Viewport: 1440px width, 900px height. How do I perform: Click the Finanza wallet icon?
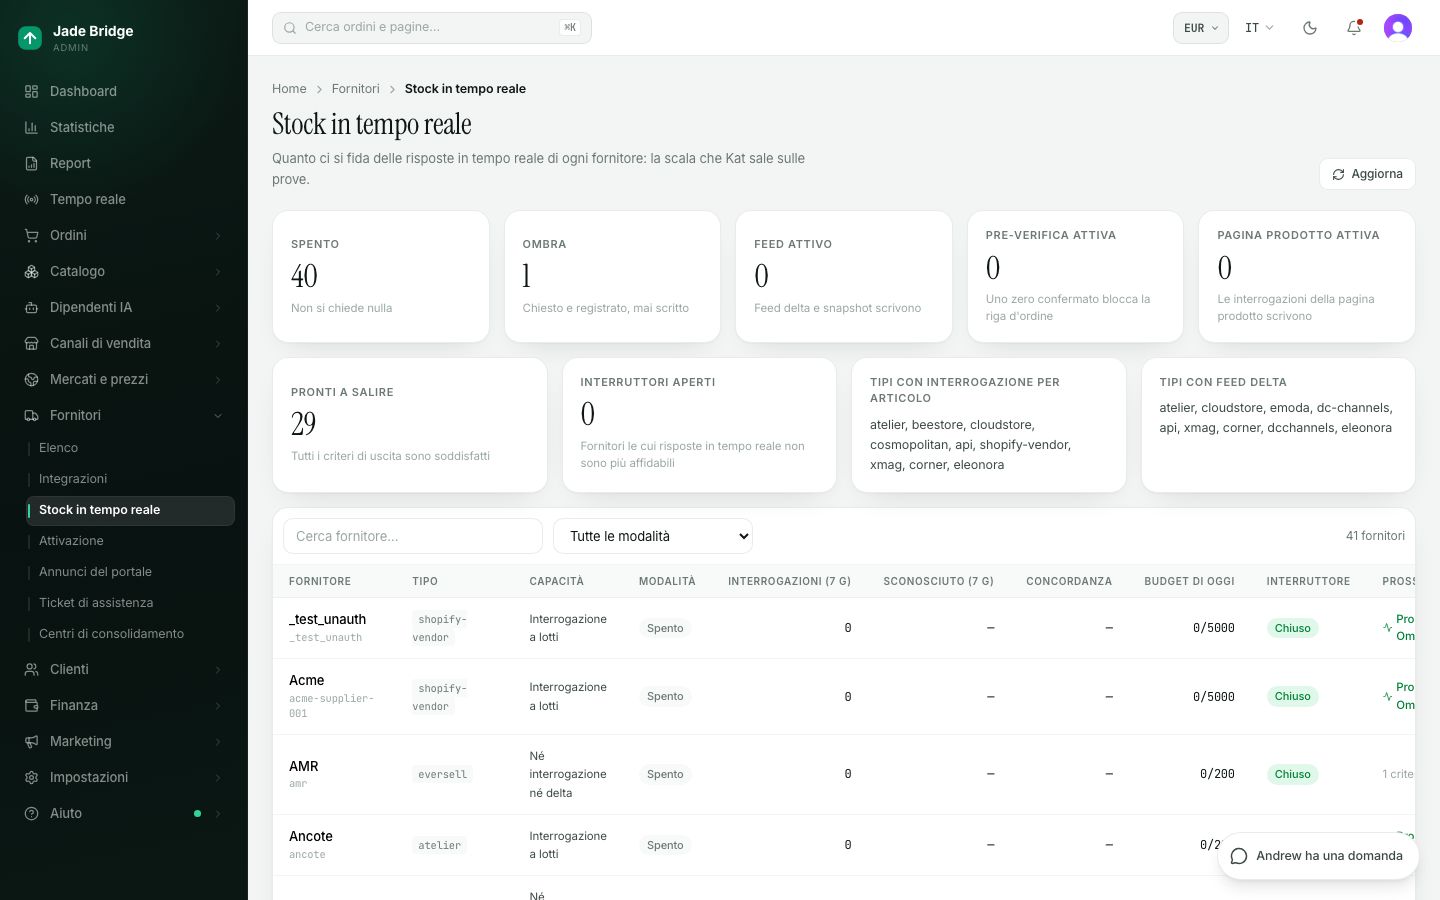[x=31, y=705]
